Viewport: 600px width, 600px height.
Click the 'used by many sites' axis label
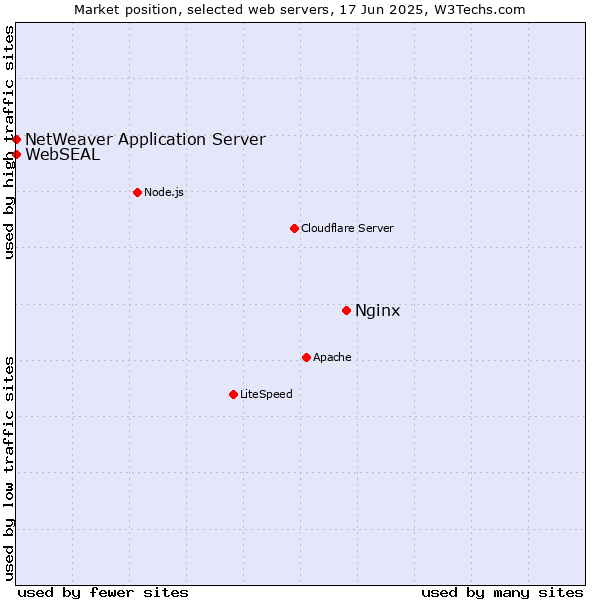(x=502, y=593)
